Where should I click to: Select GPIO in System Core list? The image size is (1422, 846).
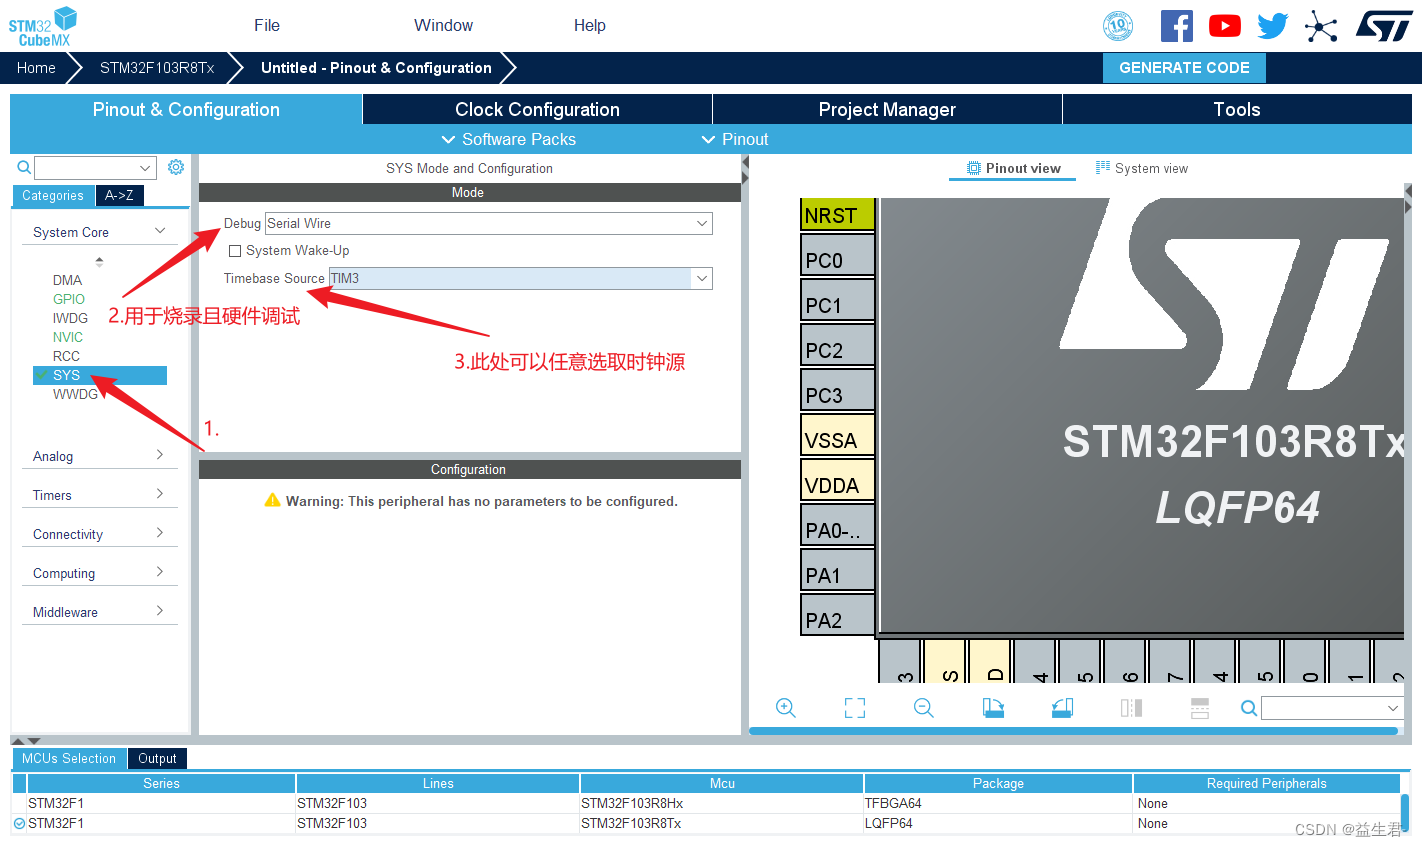[69, 299]
